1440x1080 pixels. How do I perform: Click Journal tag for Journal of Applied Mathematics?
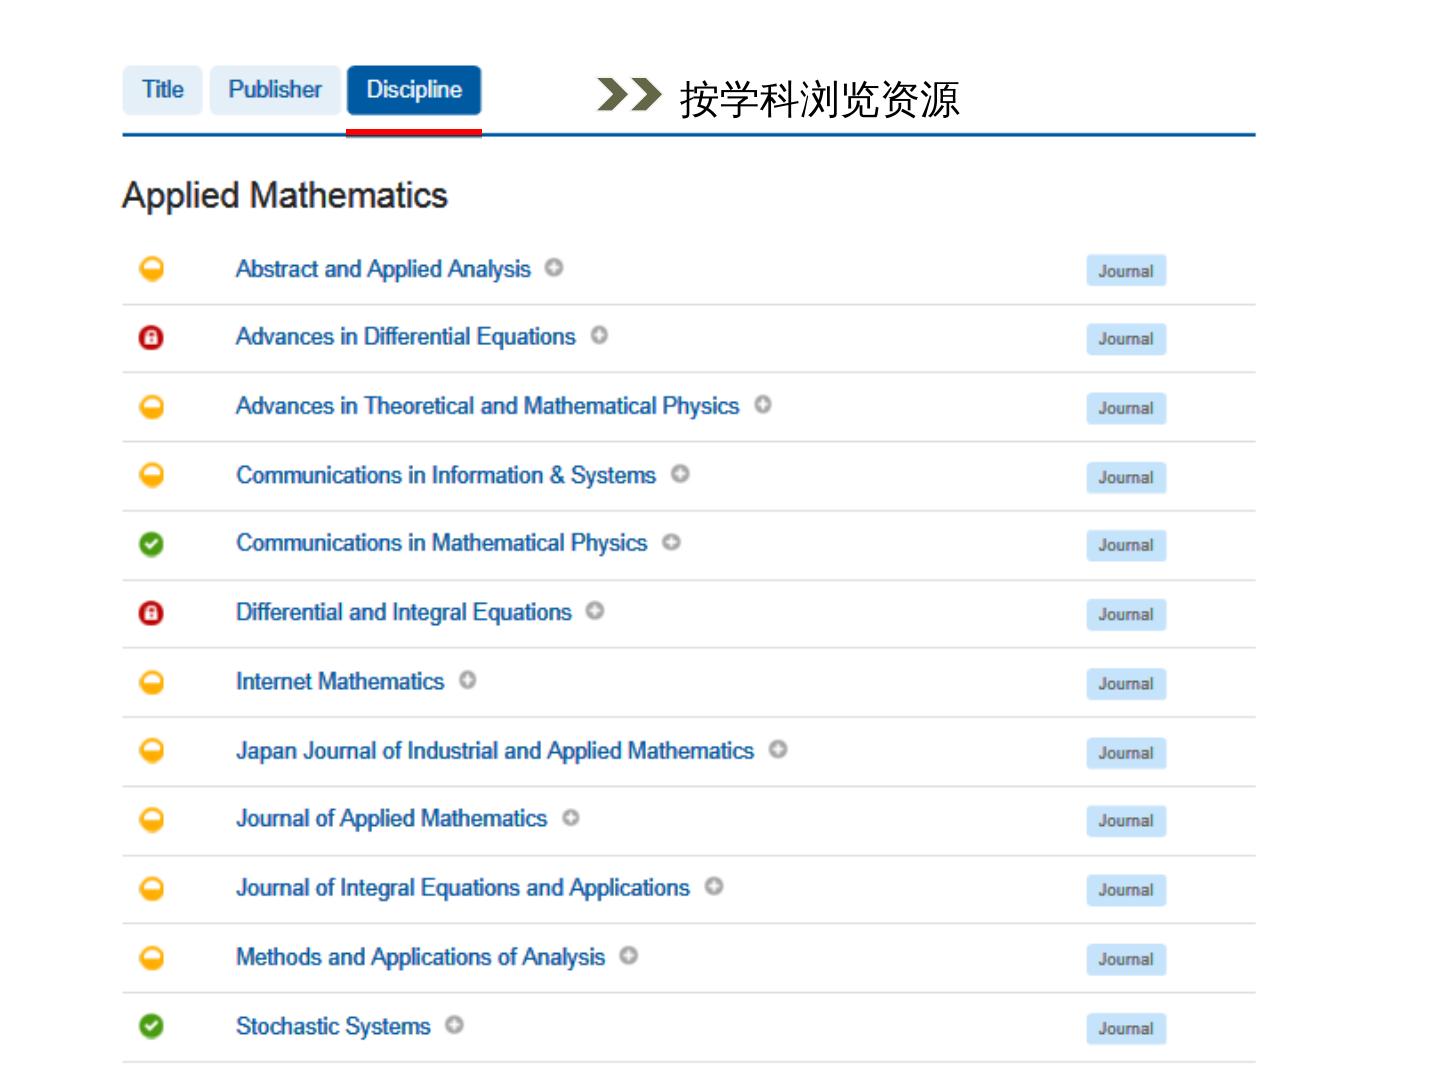[x=1126, y=821]
